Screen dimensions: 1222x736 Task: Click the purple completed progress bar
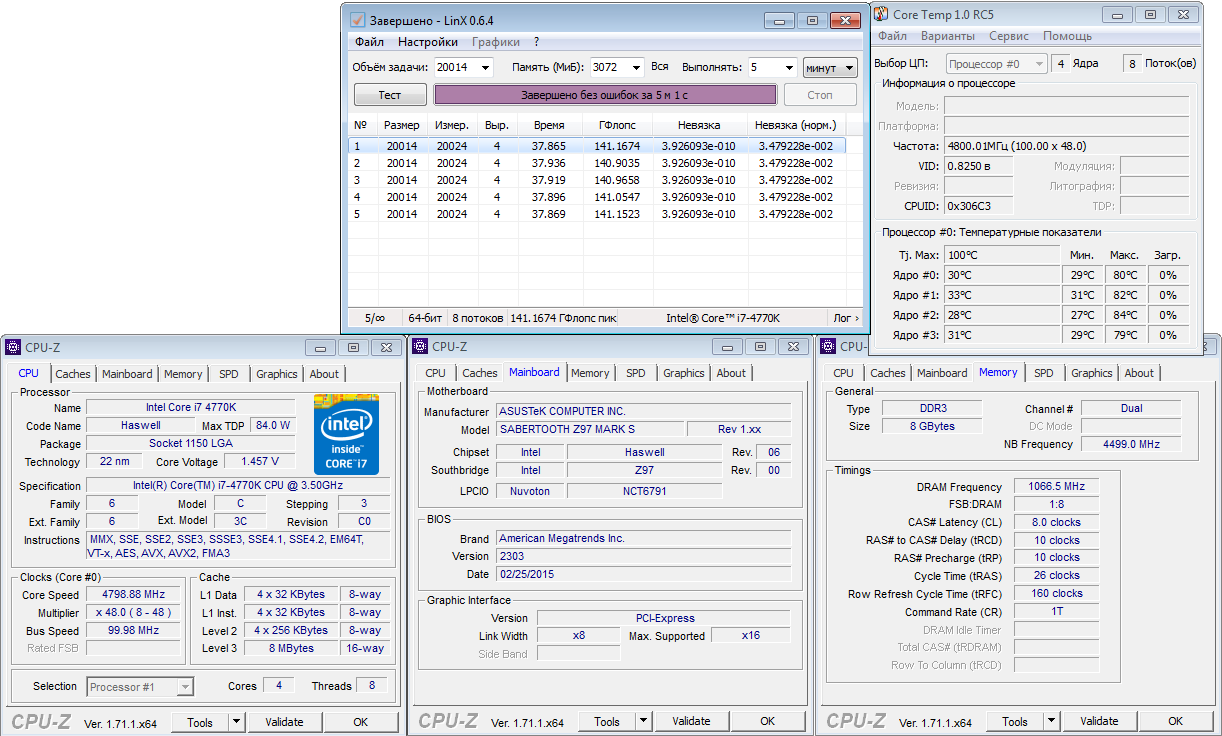(x=605, y=95)
